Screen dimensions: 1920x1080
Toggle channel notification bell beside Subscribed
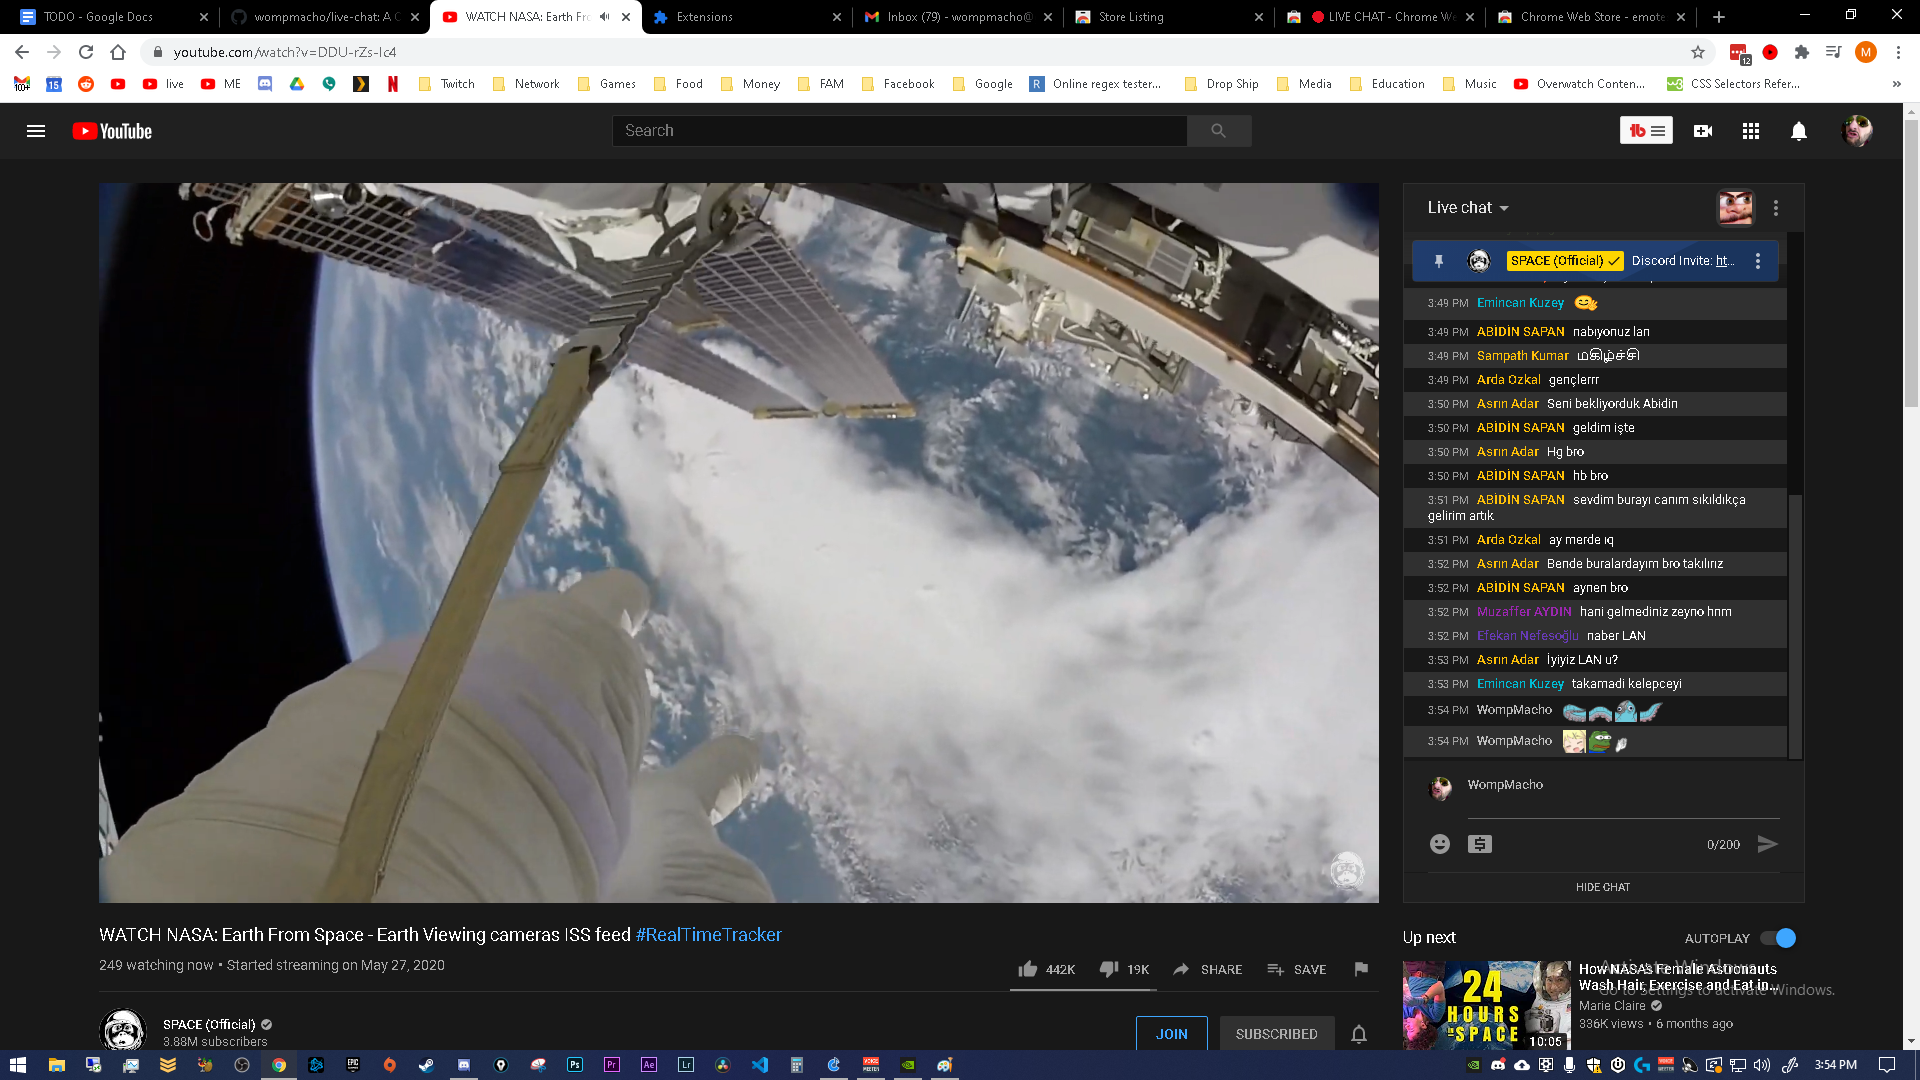1359,1034
